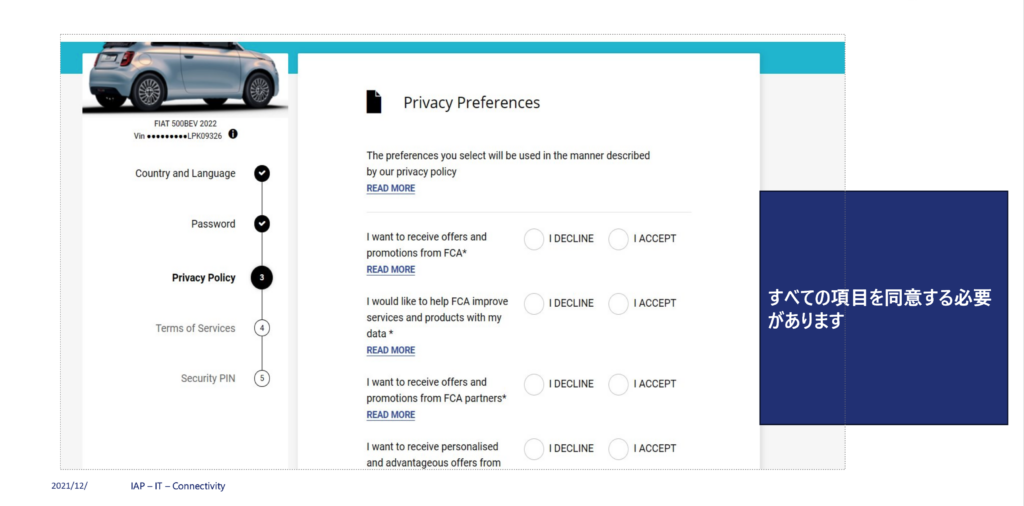This screenshot has width=1024, height=506.
Task: Select I DECLINE for improving services with data
Action: pos(534,304)
